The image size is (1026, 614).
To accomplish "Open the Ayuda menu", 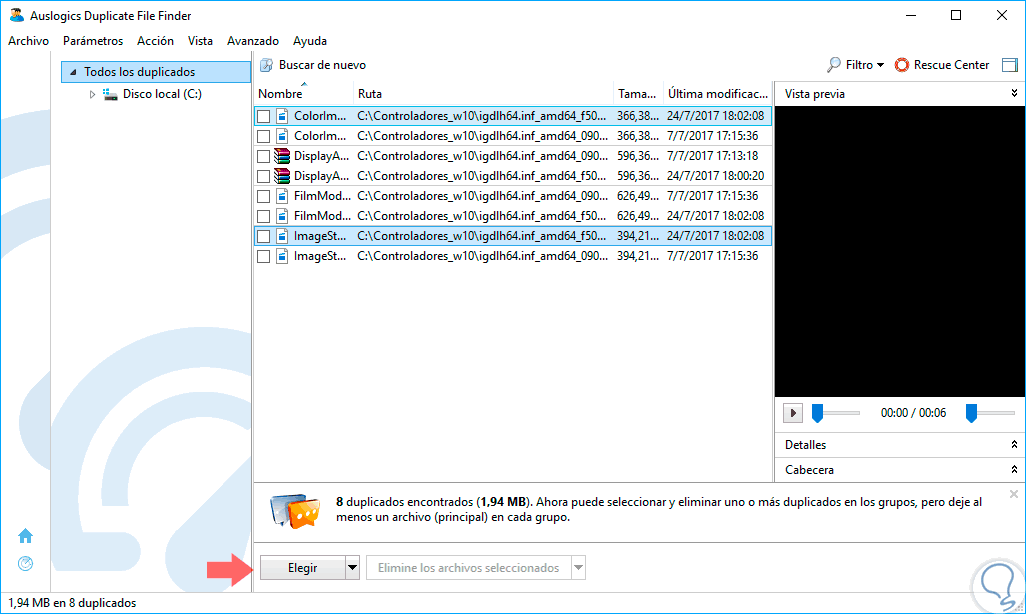I will 310,41.
